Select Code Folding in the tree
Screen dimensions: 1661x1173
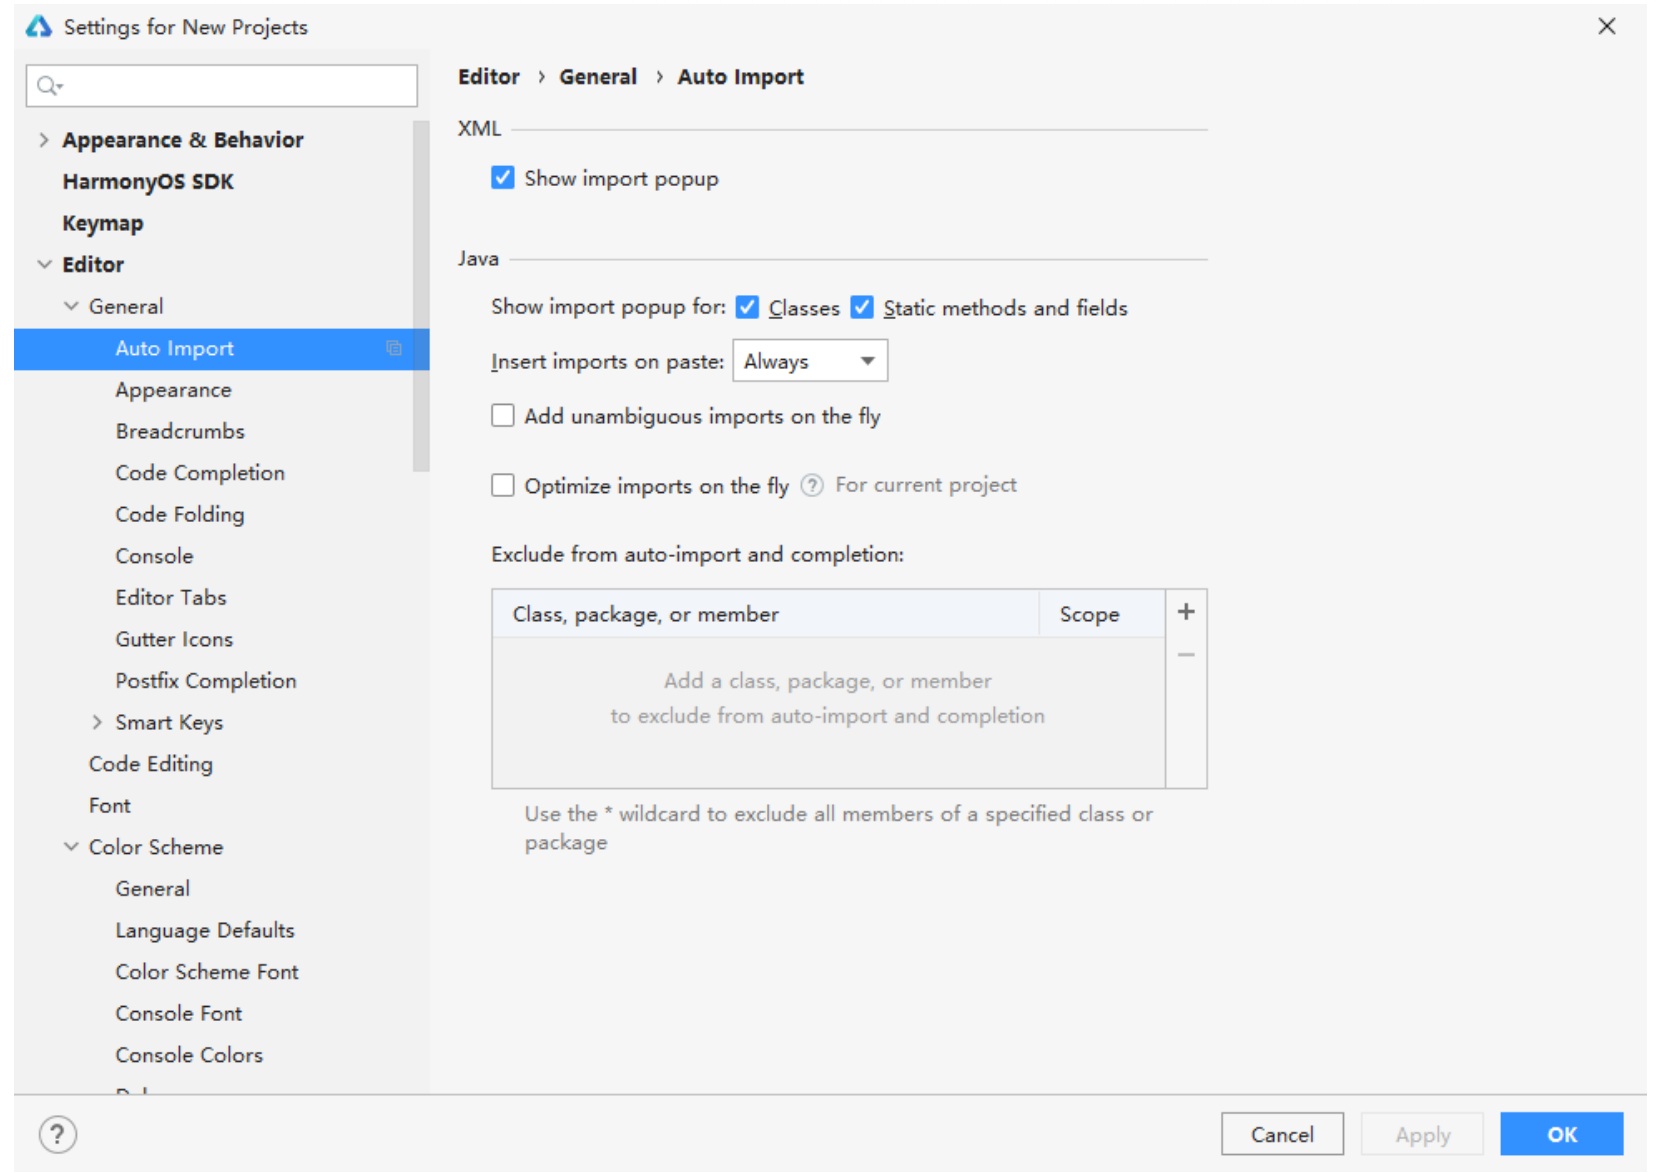click(180, 514)
